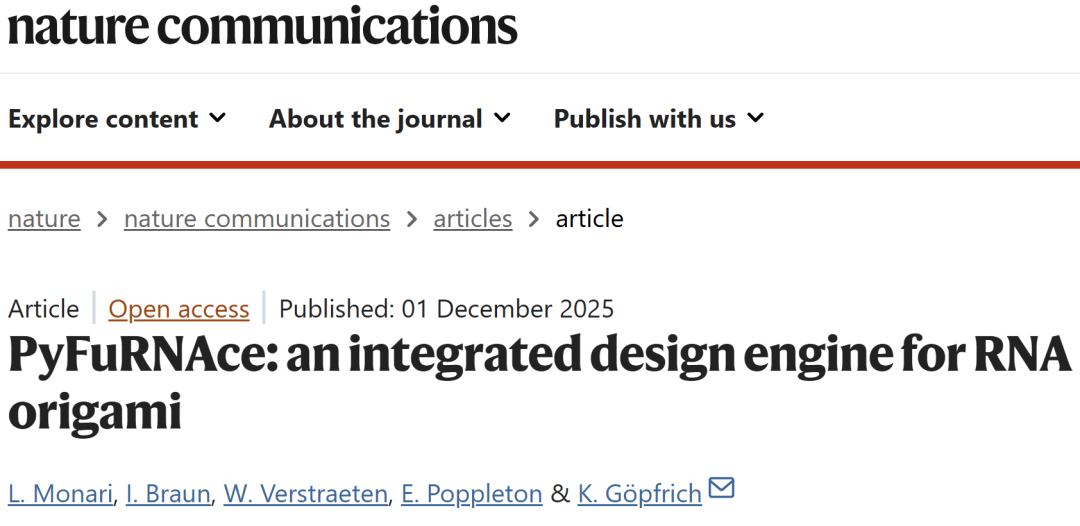
Task: Click the envelope icon beside K. Göpfrich
Action: tap(721, 488)
